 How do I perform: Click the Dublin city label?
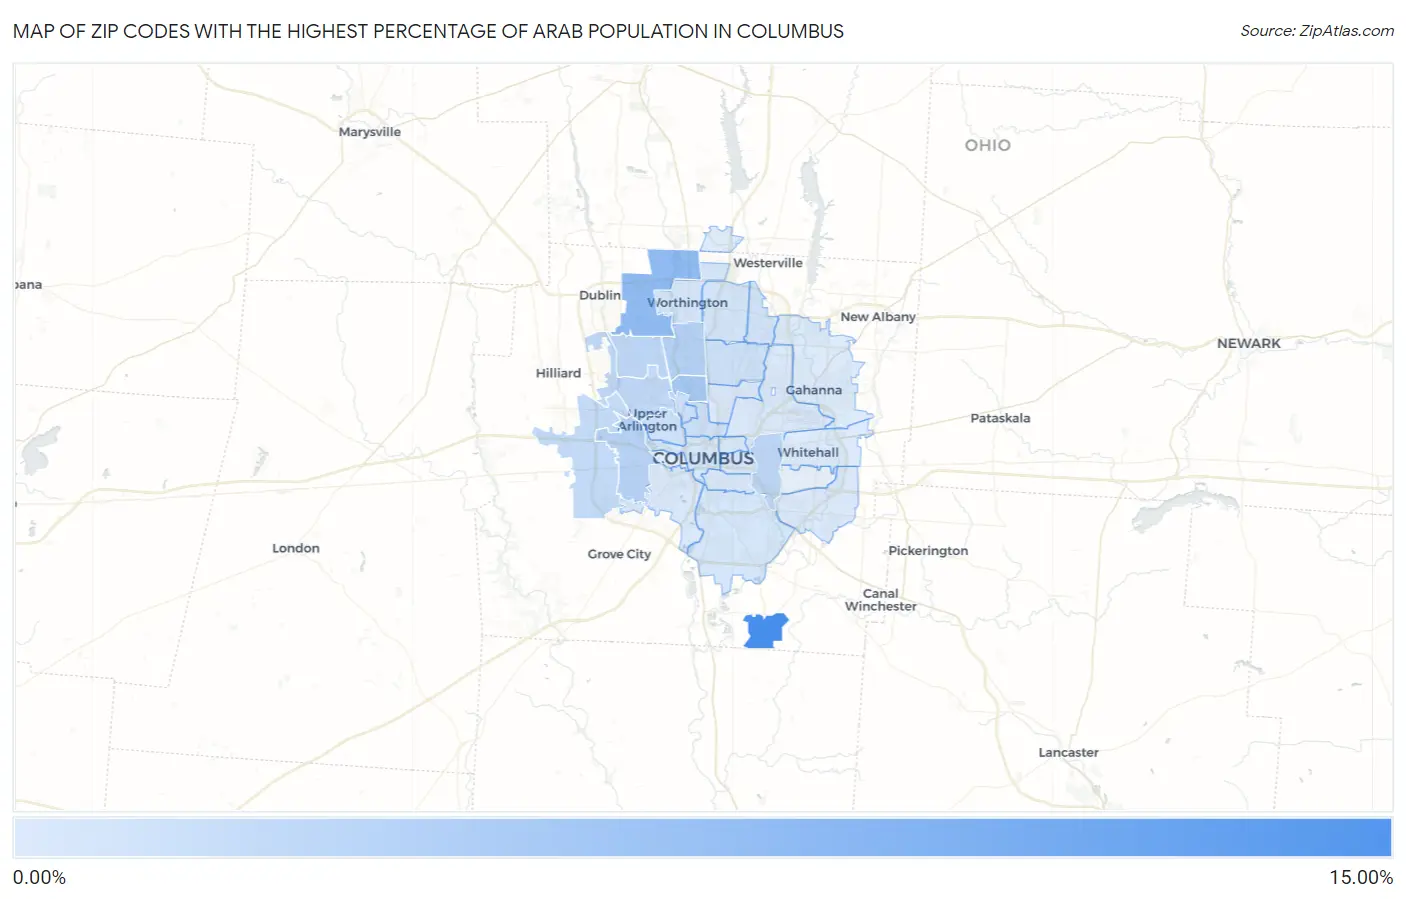[x=600, y=295]
